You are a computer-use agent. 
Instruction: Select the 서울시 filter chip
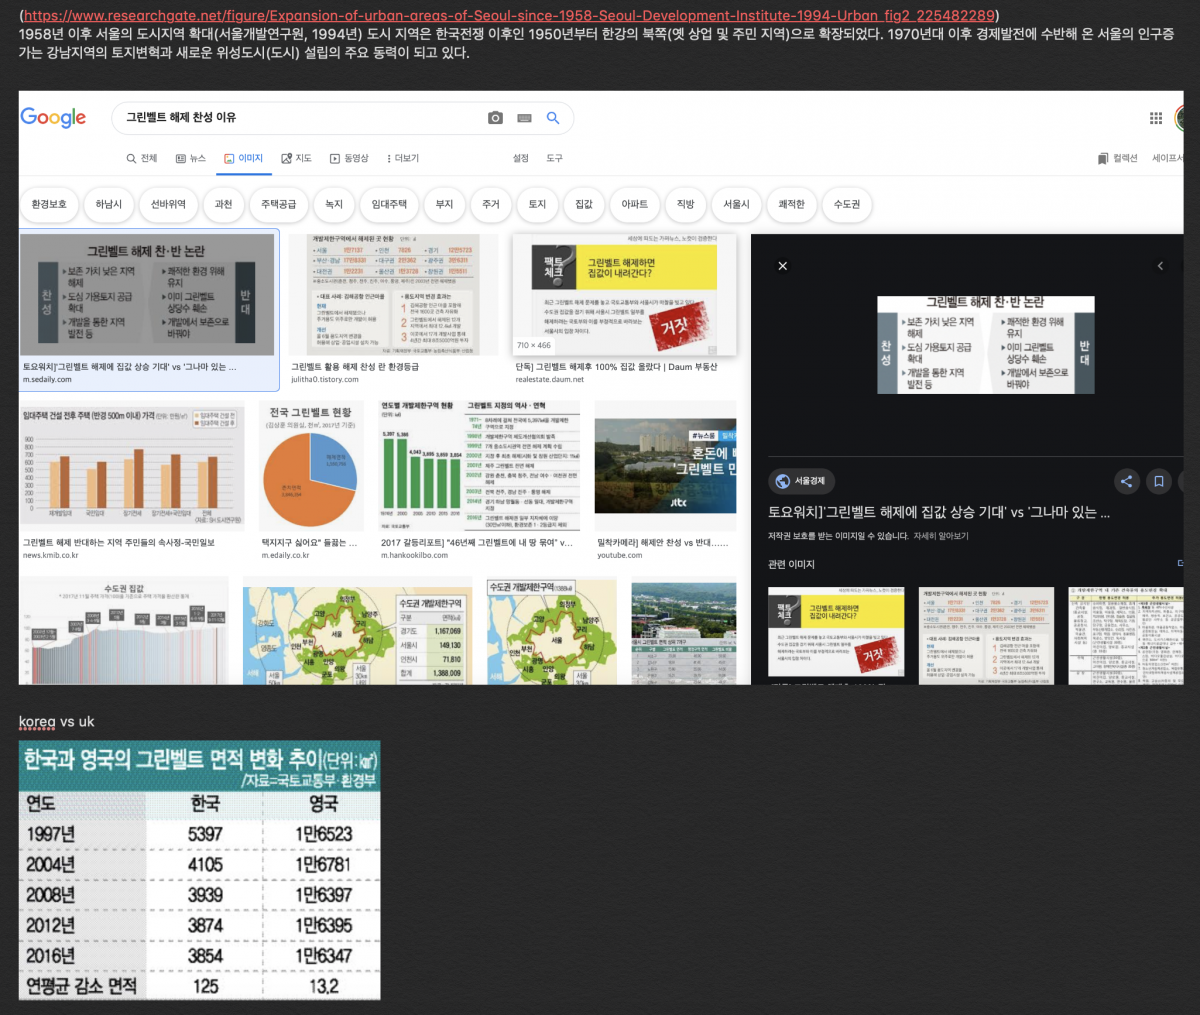[736, 204]
